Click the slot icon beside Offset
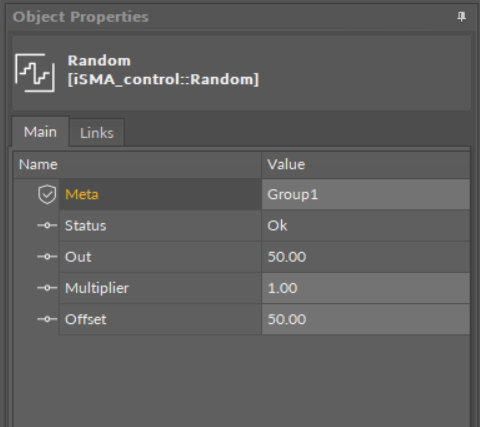 (47, 319)
